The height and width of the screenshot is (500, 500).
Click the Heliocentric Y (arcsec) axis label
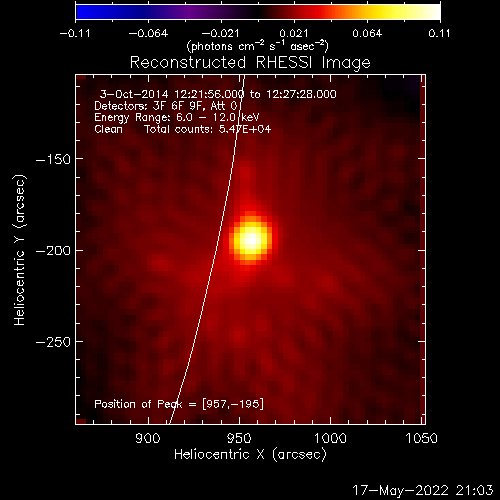20,250
